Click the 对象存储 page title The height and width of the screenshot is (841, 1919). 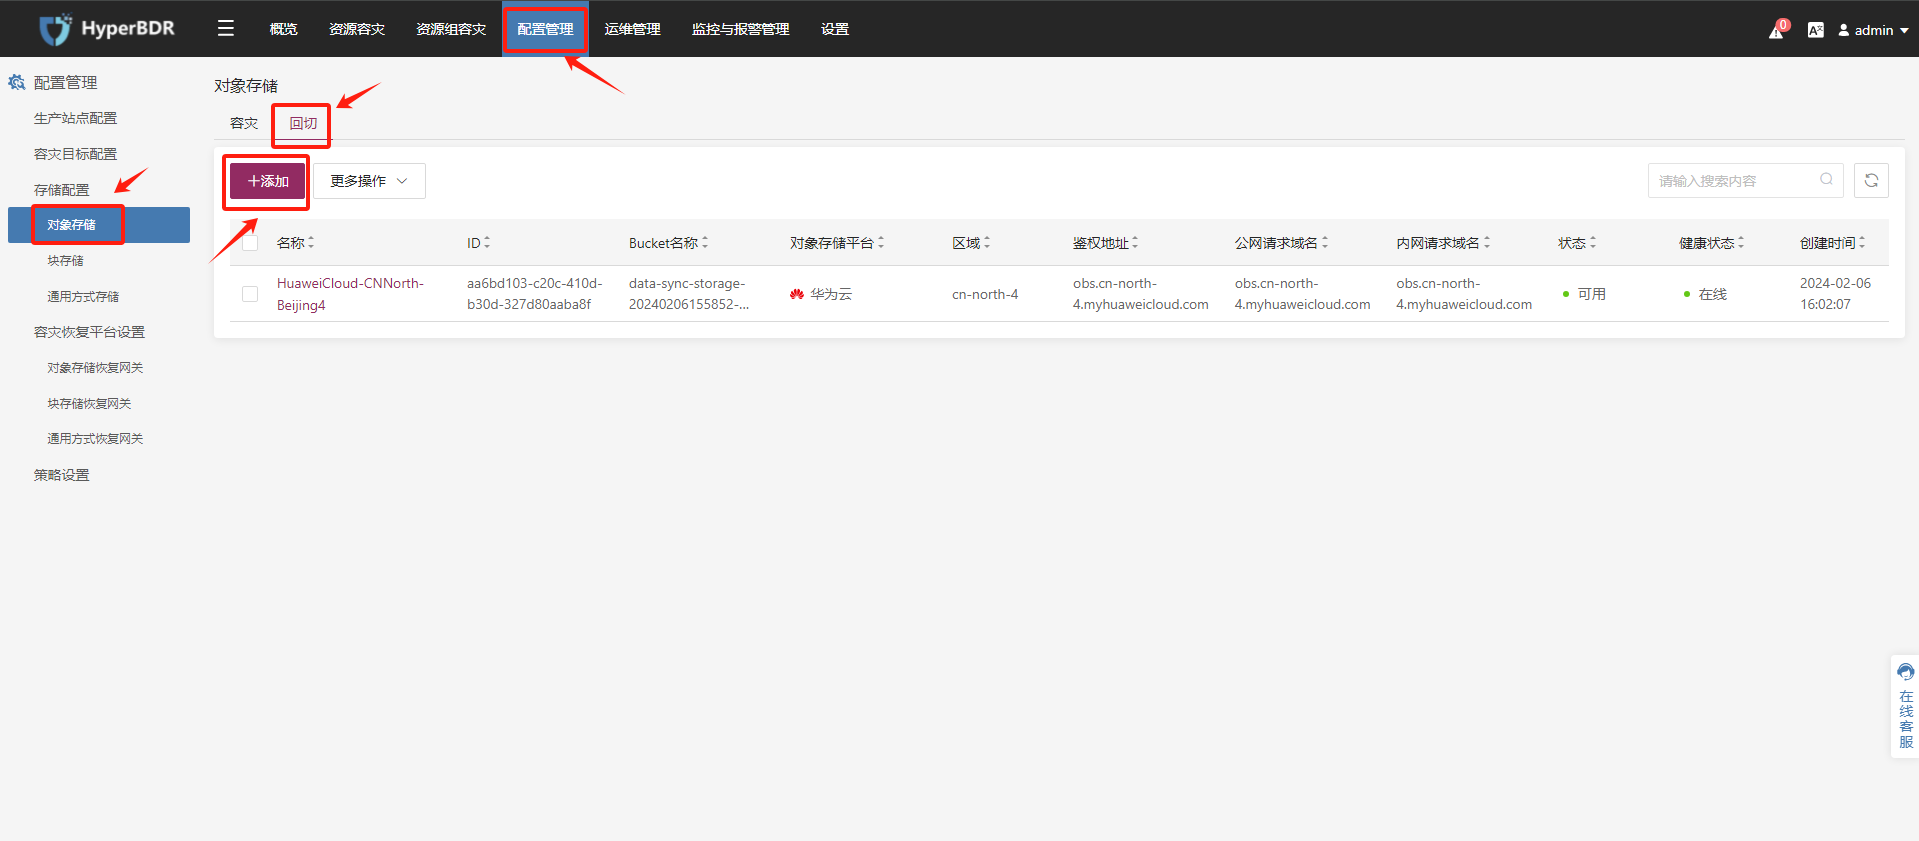click(x=246, y=86)
